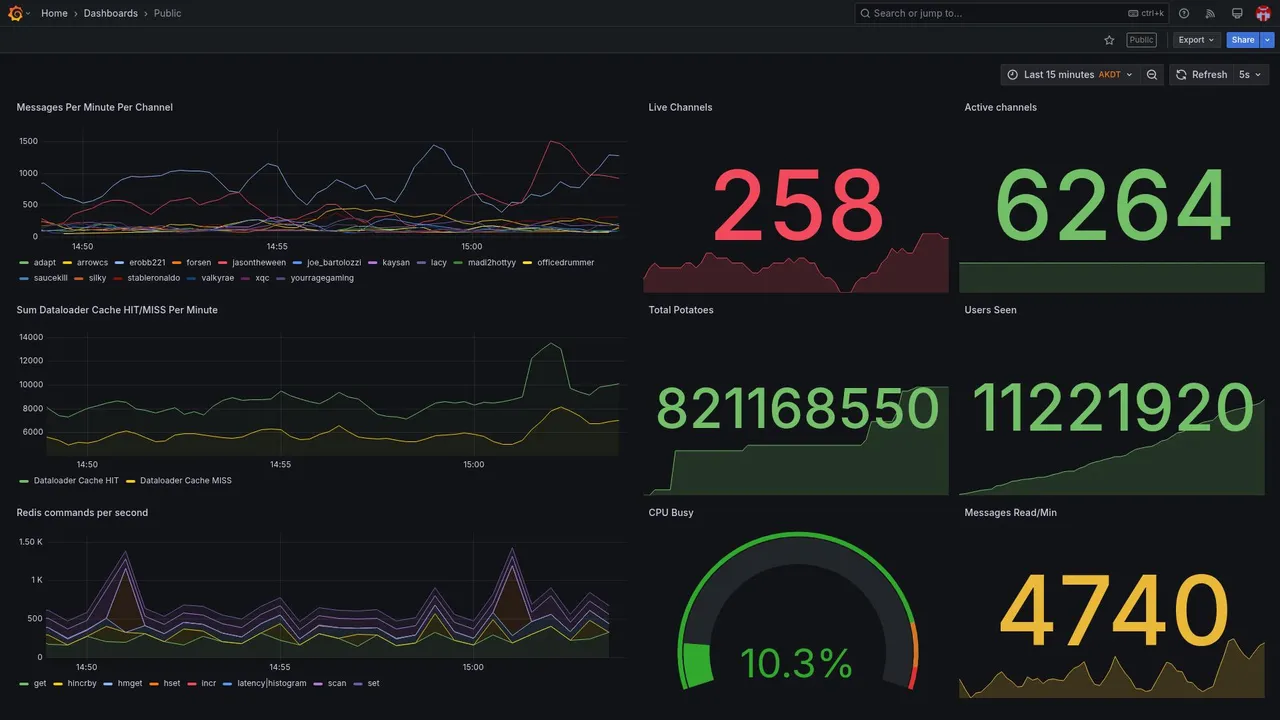Open the user profile avatar
The height and width of the screenshot is (720, 1280).
(1263, 13)
